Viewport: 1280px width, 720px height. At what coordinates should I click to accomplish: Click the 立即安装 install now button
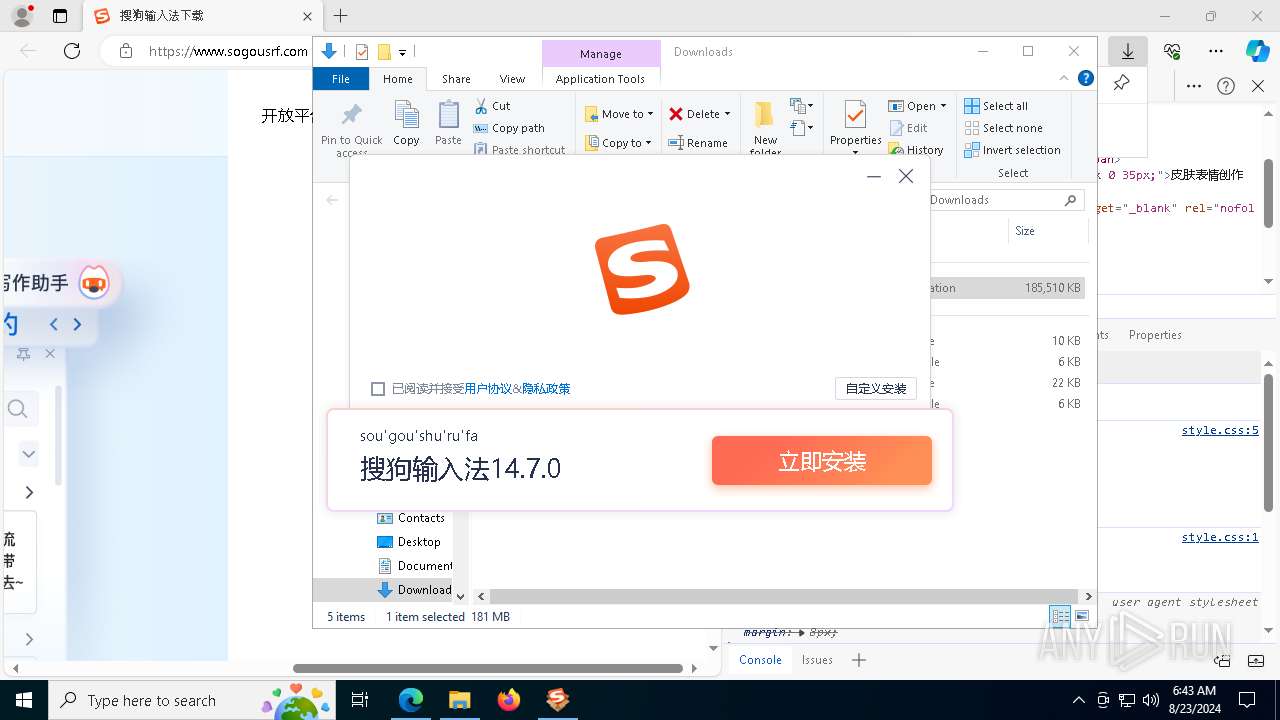coord(822,461)
